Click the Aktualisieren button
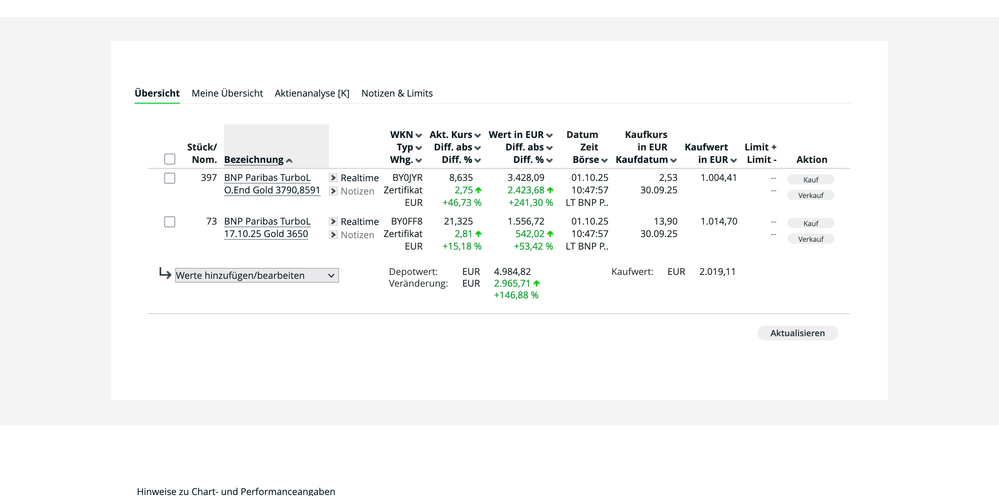 pyautogui.click(x=797, y=333)
